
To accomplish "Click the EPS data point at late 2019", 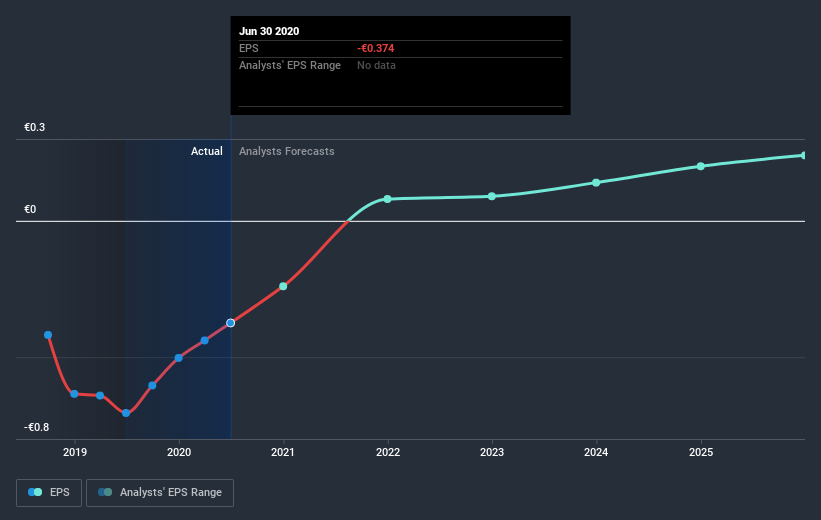I will click(x=152, y=386).
